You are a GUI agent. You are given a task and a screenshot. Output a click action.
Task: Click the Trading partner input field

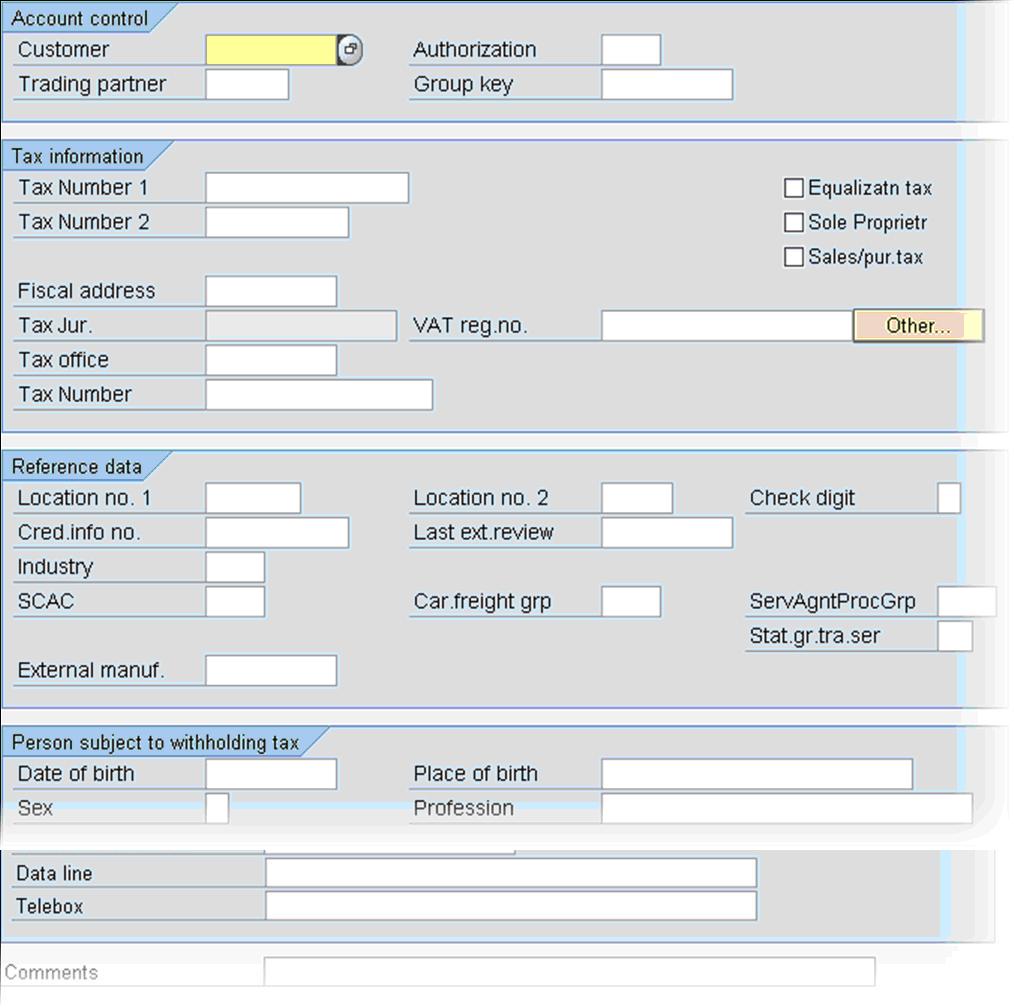[x=246, y=84]
